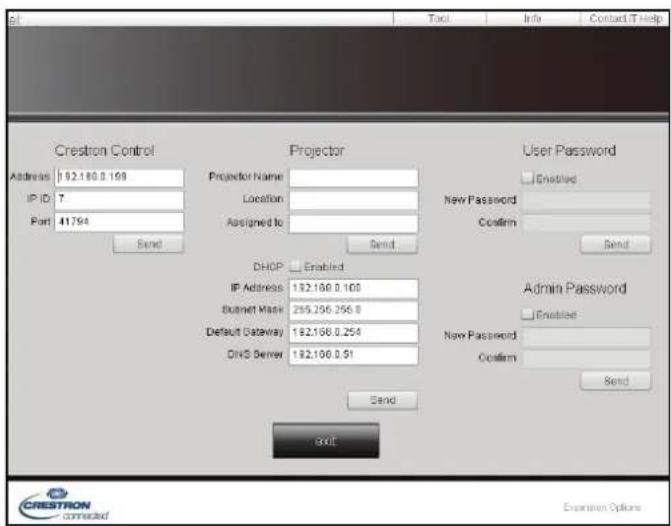Click the Port field showing 41794
This screenshot has width=671, height=526.
(119, 222)
